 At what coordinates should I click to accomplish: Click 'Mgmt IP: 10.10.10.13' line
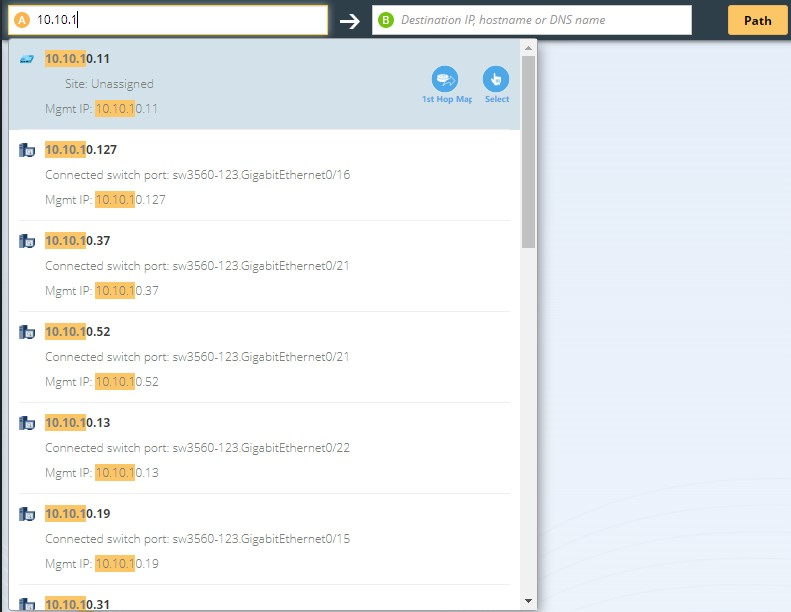(102, 472)
